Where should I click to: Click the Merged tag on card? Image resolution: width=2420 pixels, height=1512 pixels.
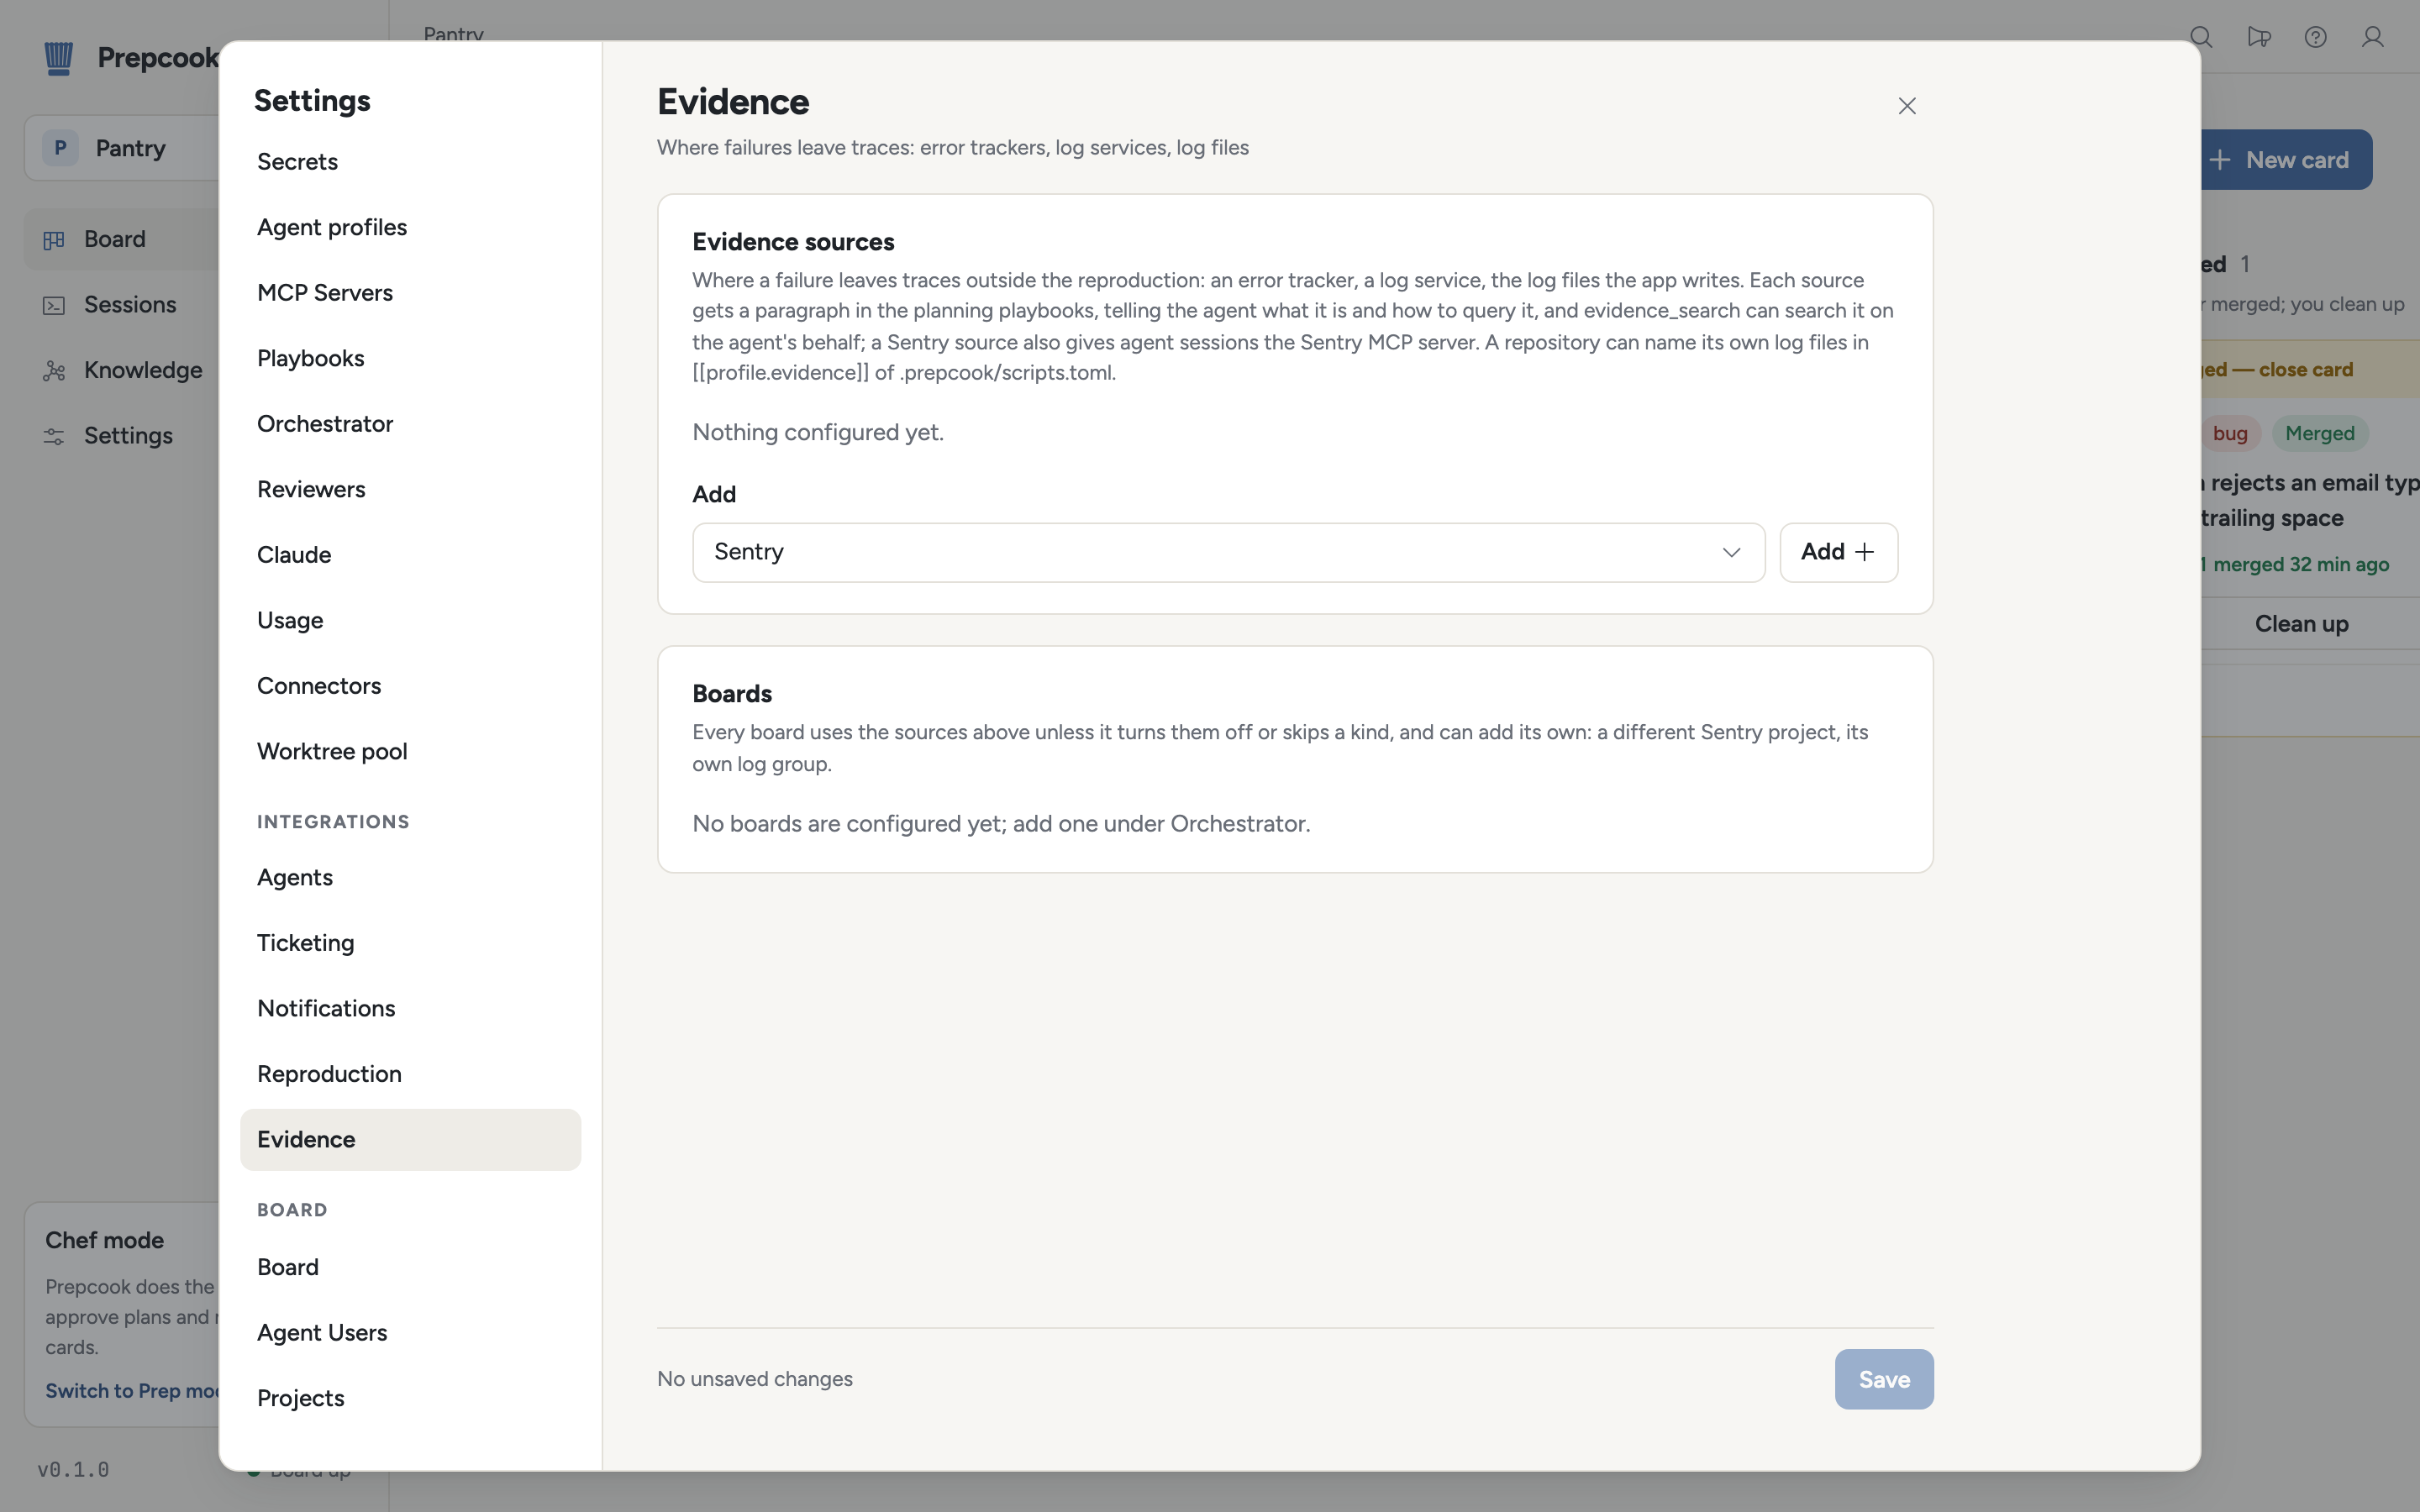click(x=2320, y=434)
